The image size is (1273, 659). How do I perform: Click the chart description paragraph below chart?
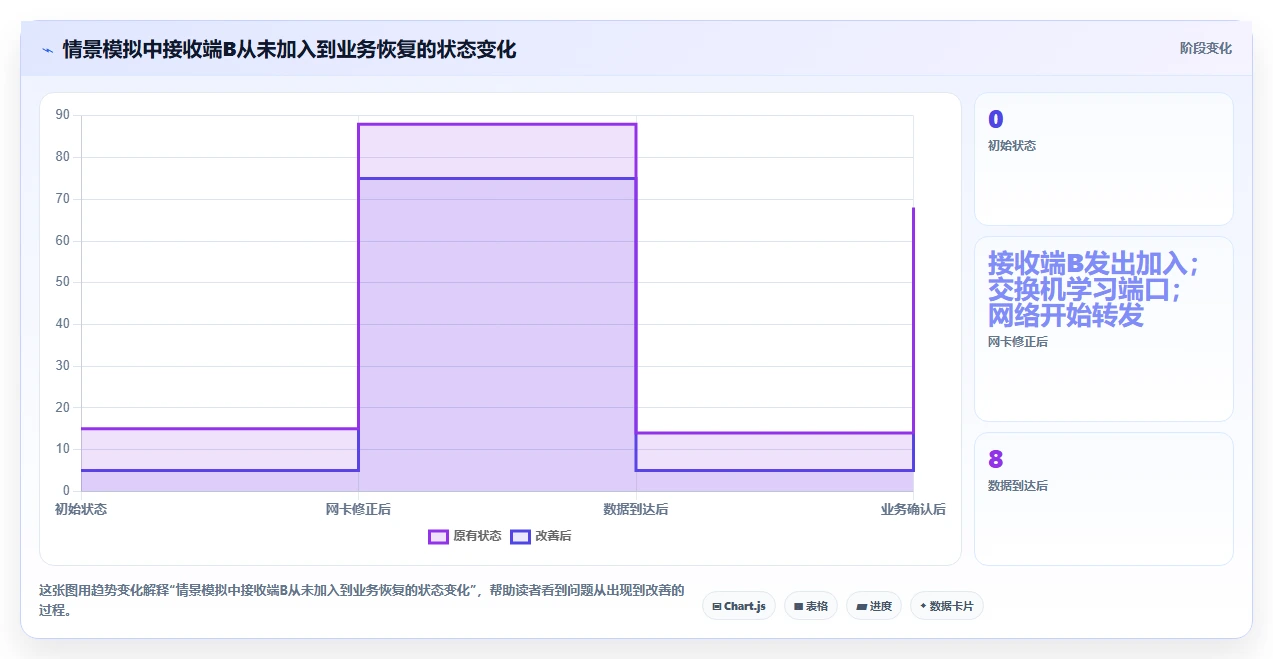(x=361, y=600)
